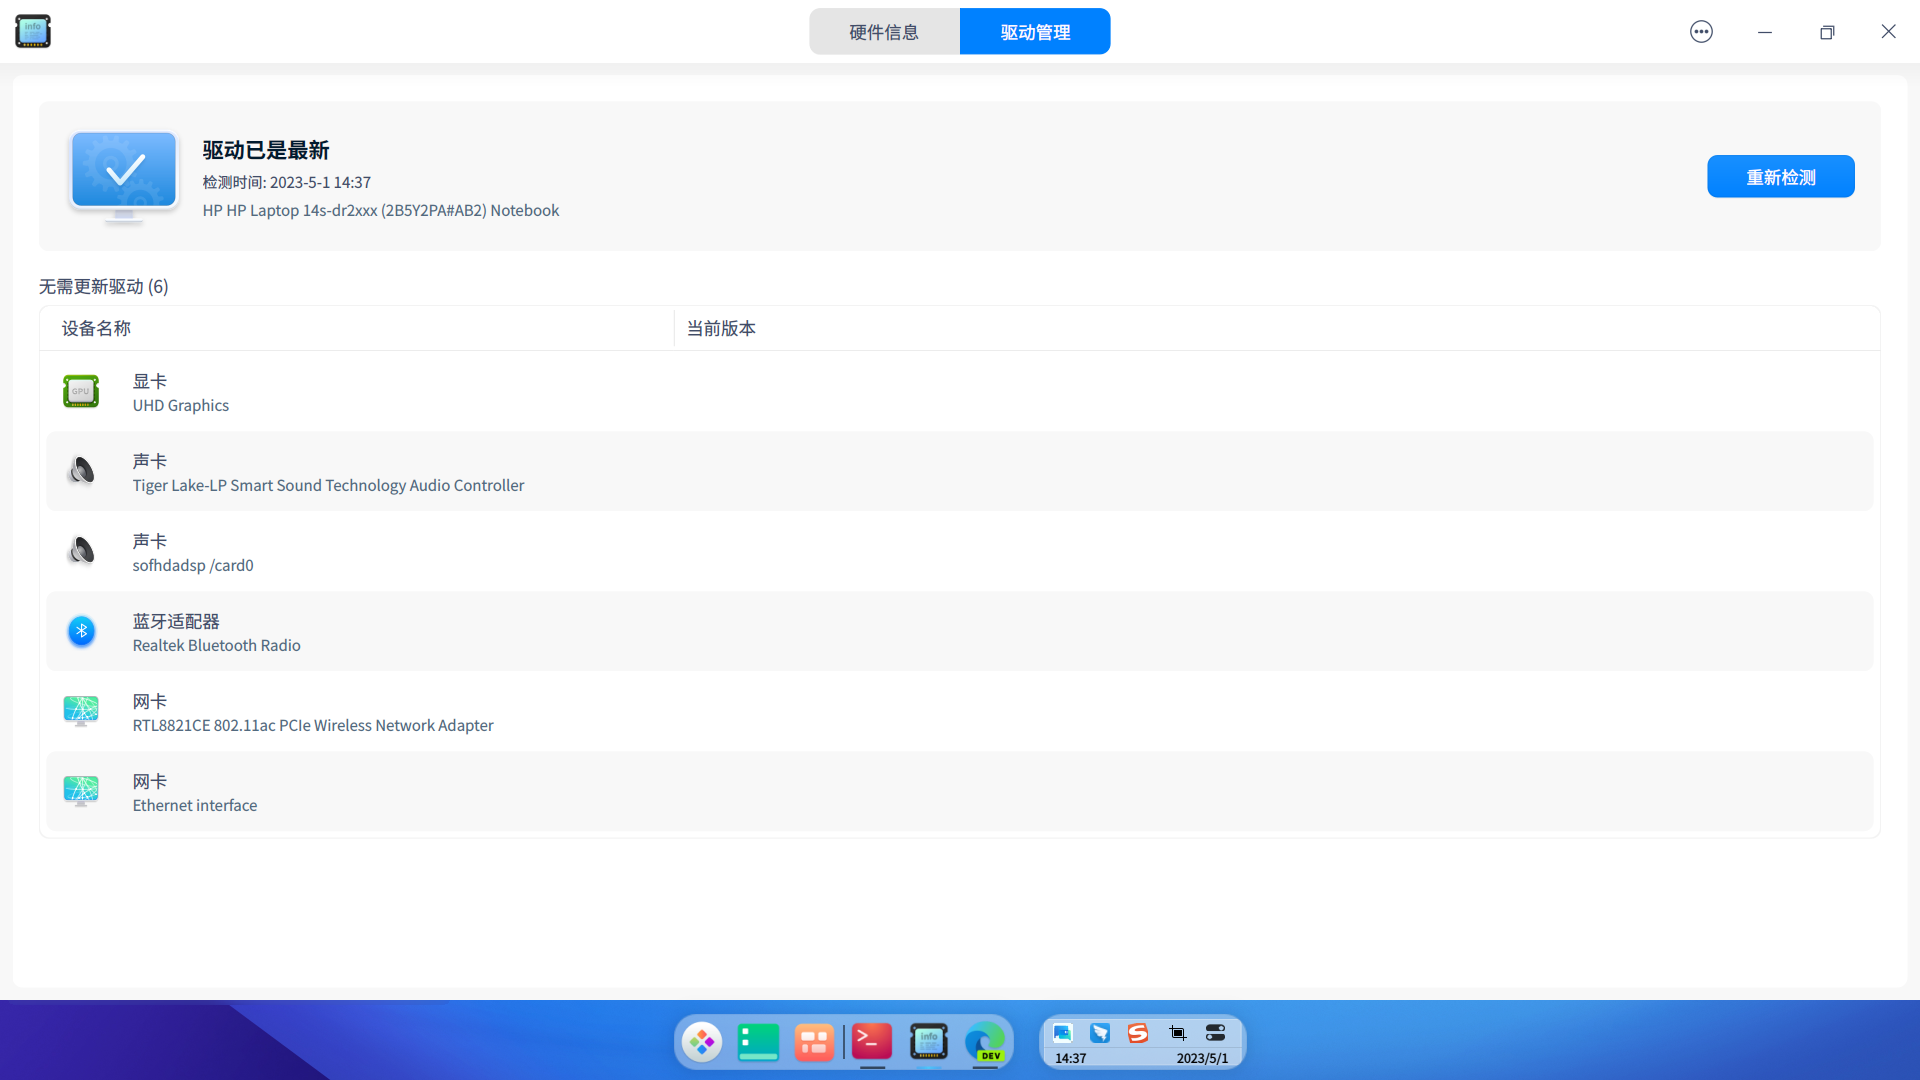The image size is (1920, 1080).
Task: Open the launcher icon in the dock
Action: 702,1042
